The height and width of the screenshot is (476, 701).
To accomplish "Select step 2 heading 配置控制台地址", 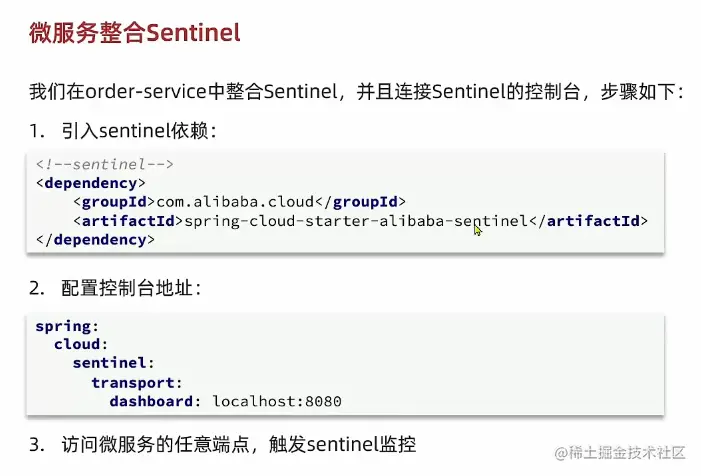I will [x=130, y=288].
